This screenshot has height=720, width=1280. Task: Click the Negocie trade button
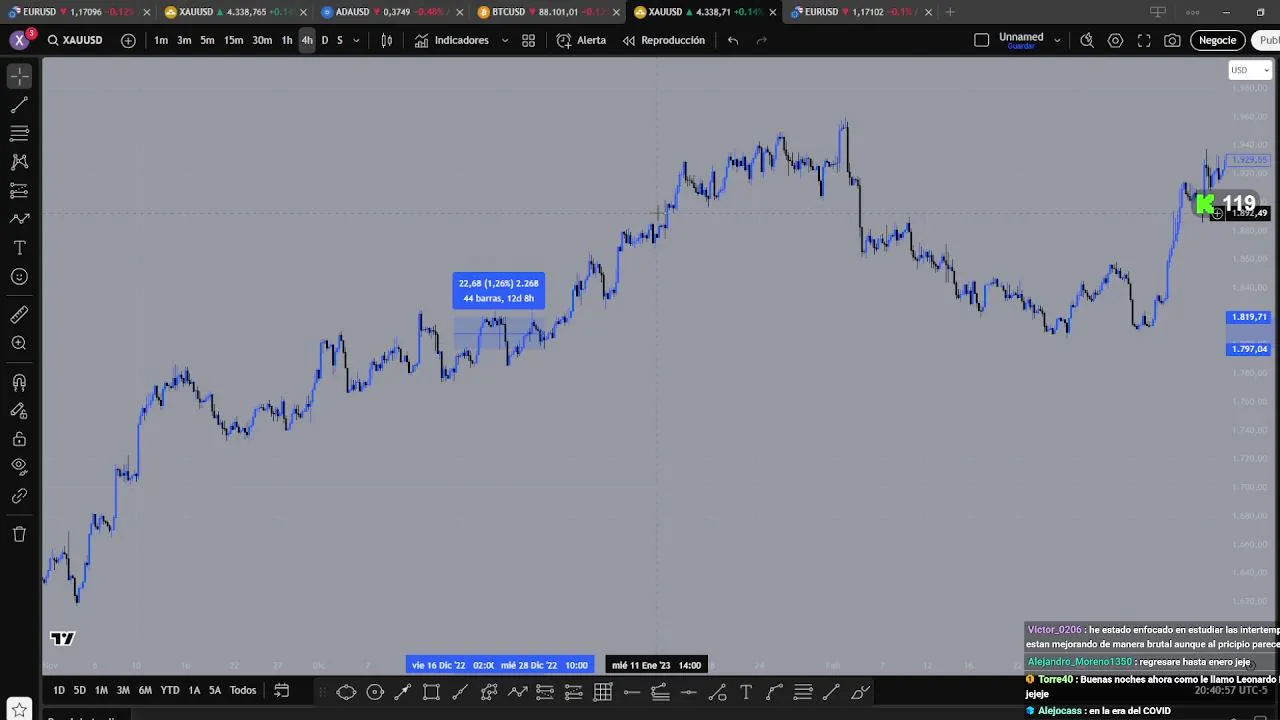pos(1217,40)
